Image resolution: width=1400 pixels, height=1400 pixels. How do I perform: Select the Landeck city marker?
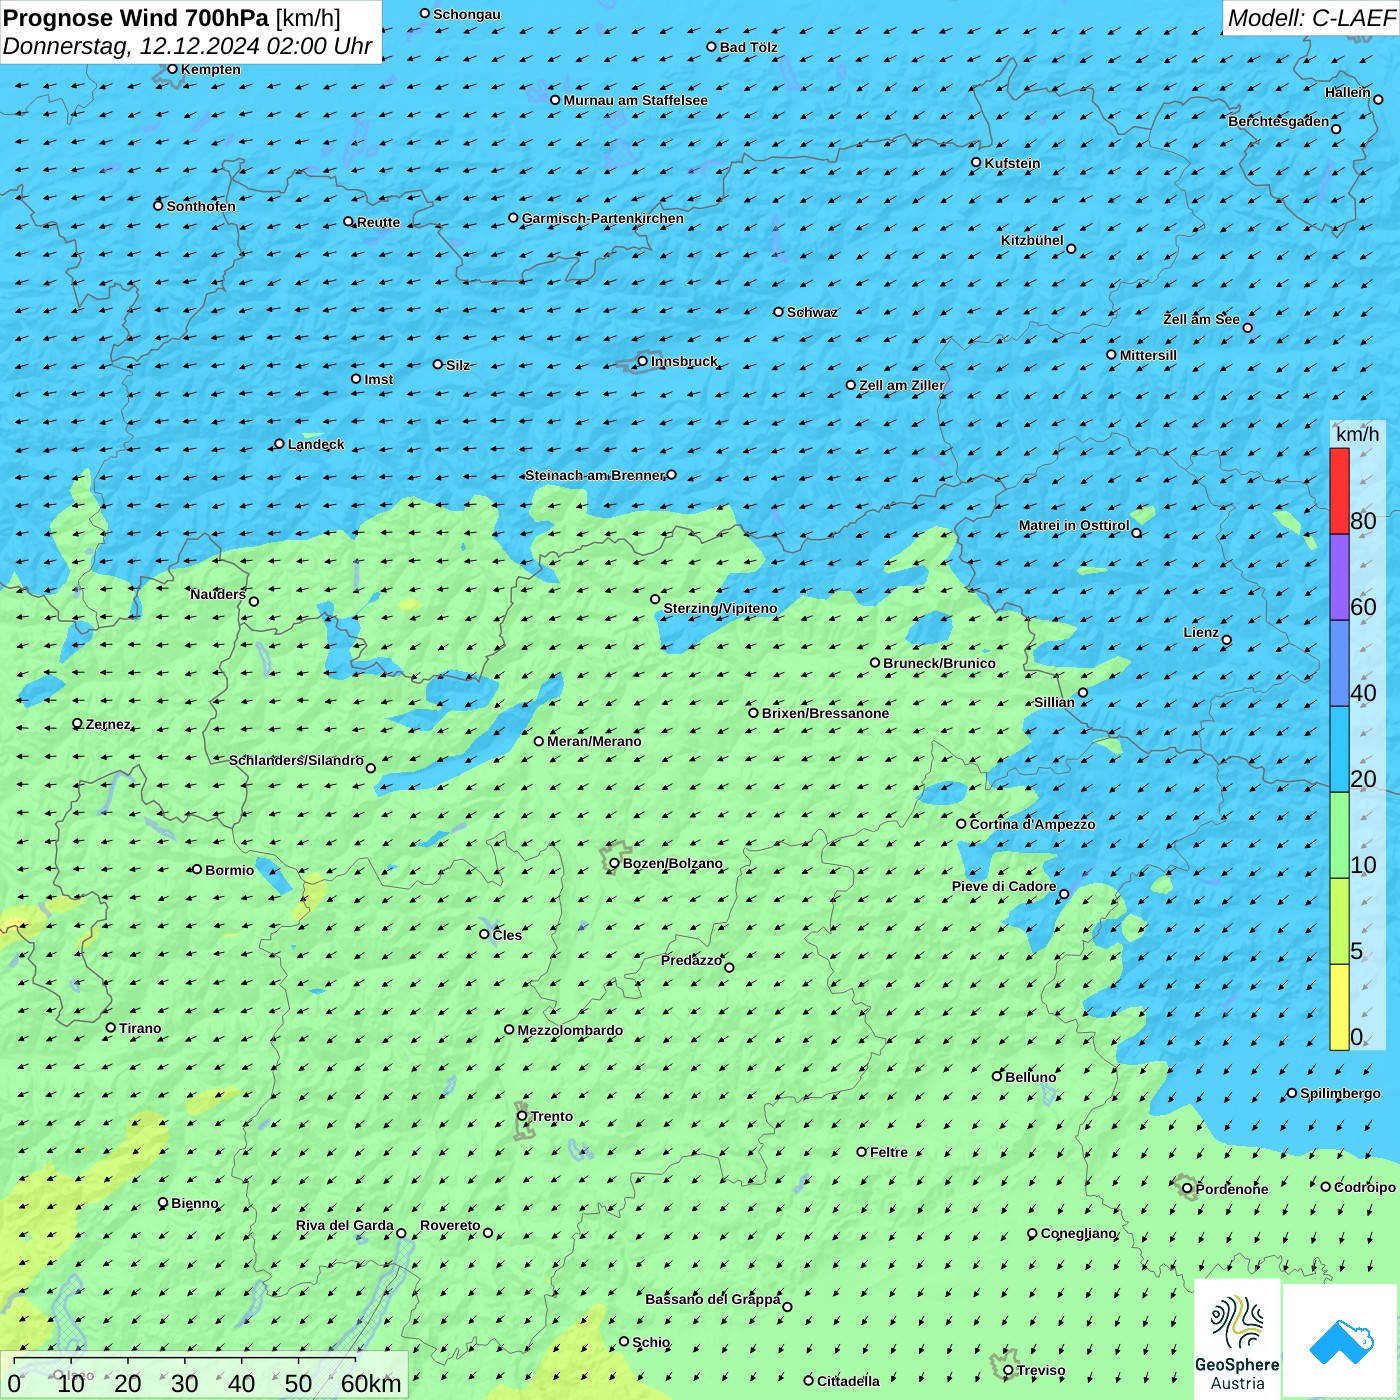pos(279,444)
